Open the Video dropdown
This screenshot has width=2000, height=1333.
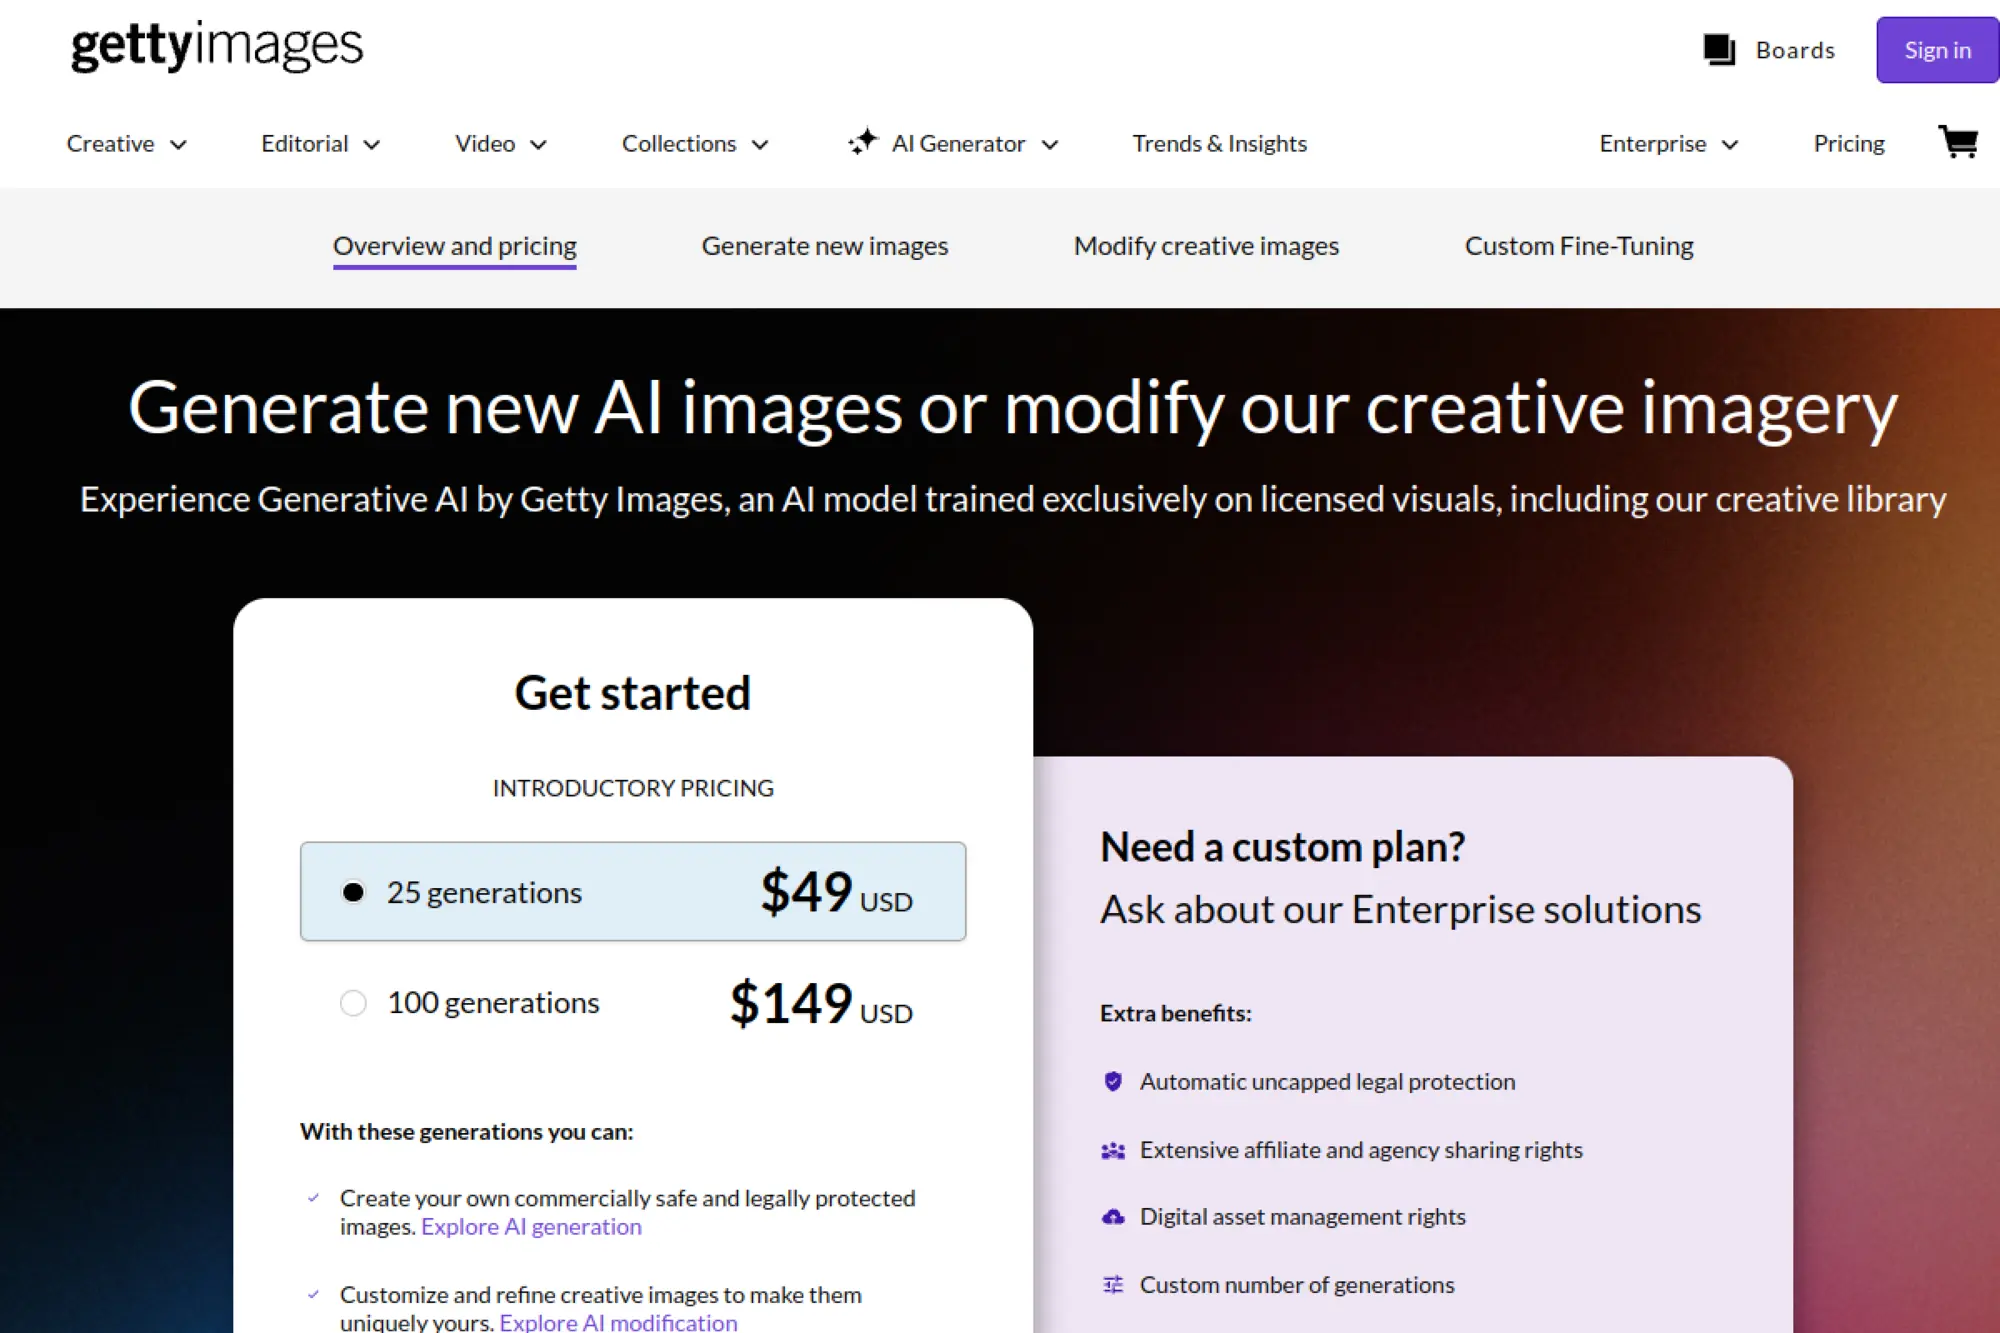500,143
